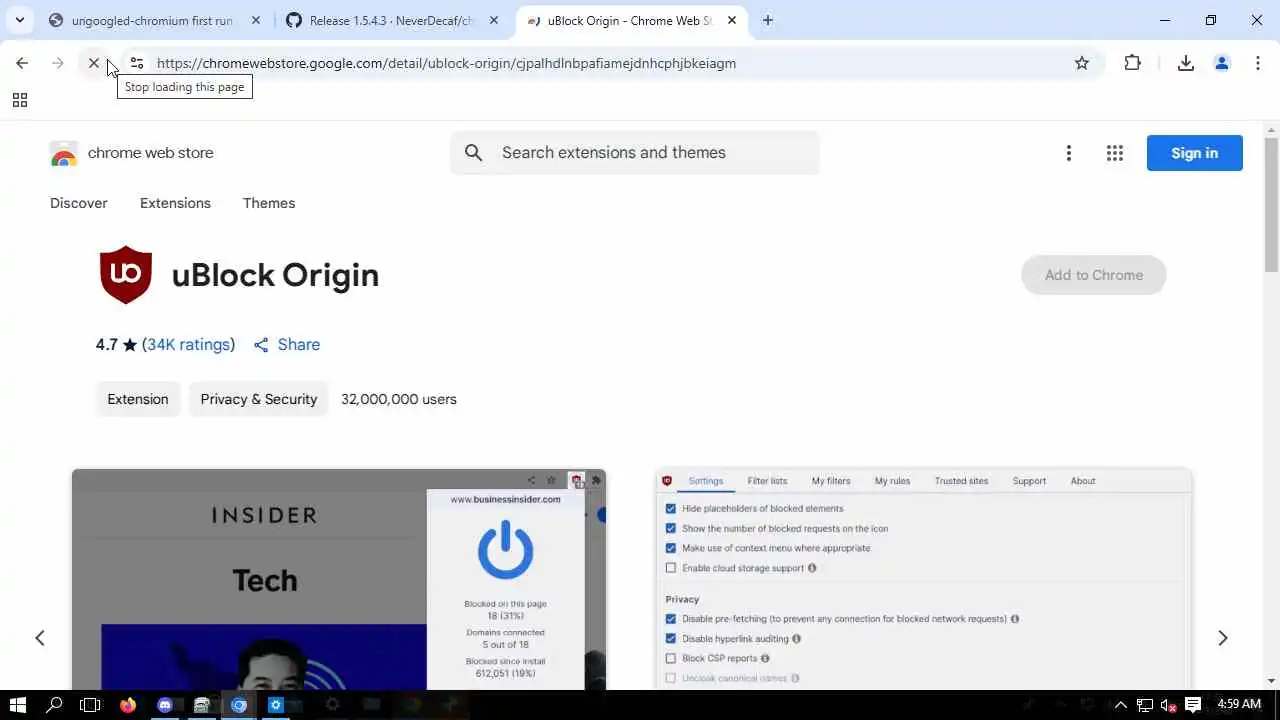Open the Themes section
1280x720 pixels.
click(x=269, y=203)
